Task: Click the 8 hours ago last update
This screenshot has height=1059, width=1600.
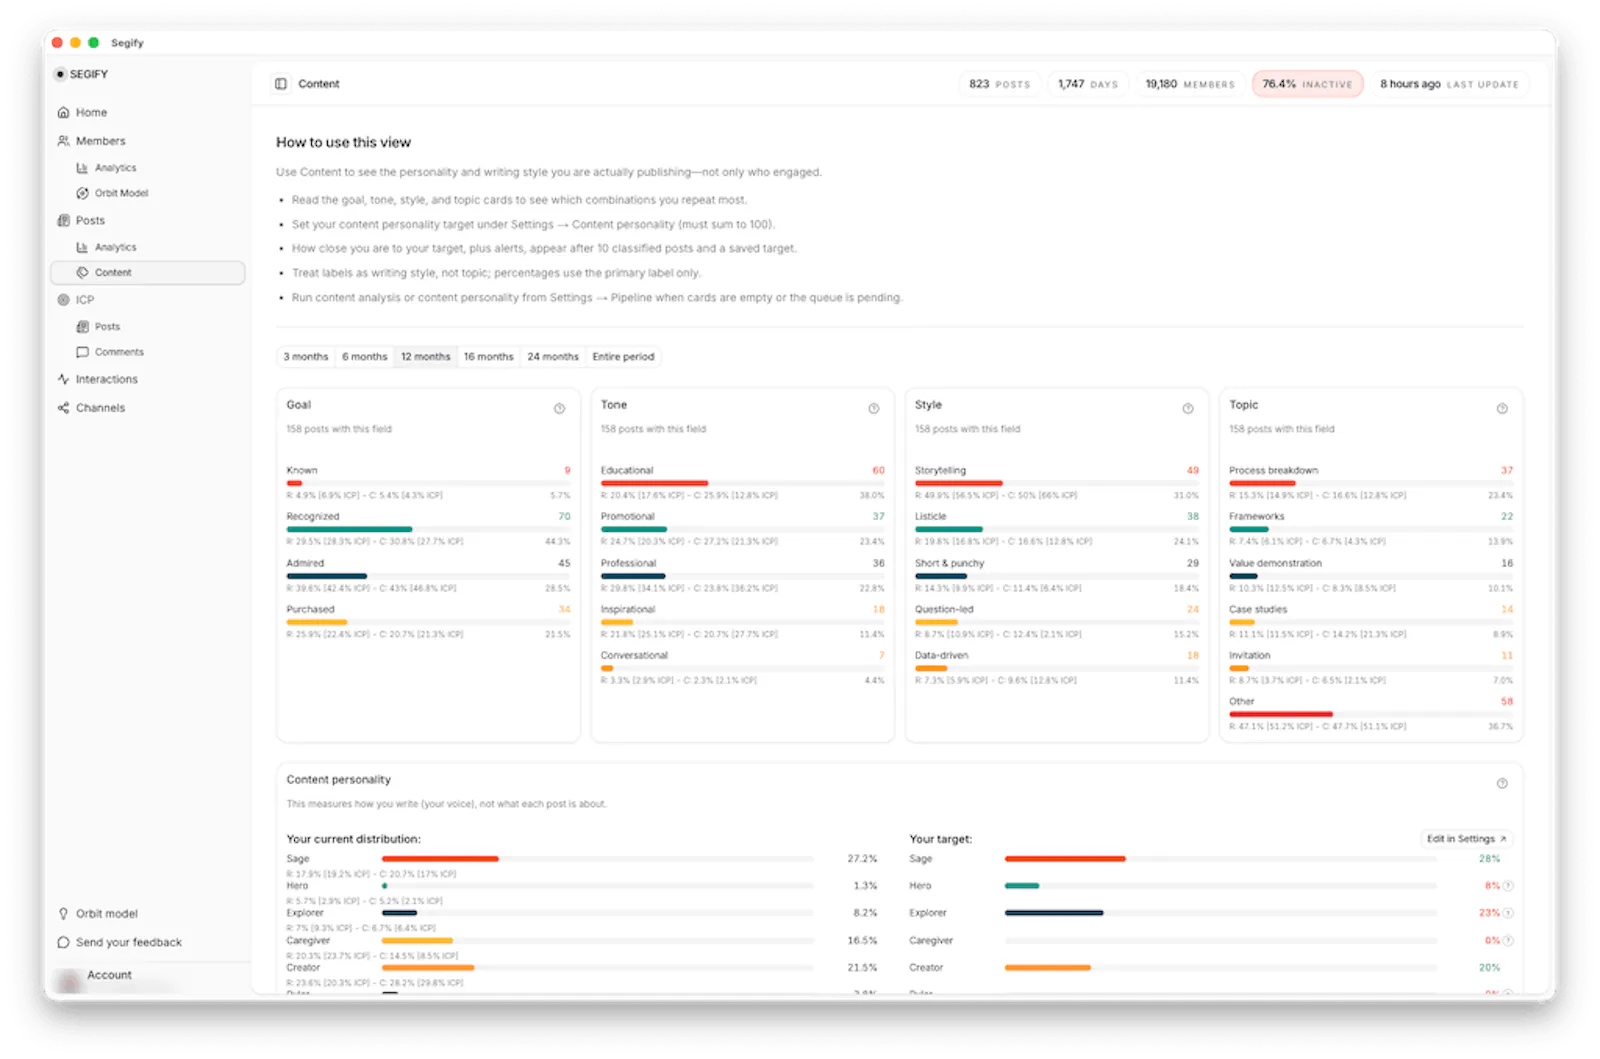Action: click(x=1449, y=84)
